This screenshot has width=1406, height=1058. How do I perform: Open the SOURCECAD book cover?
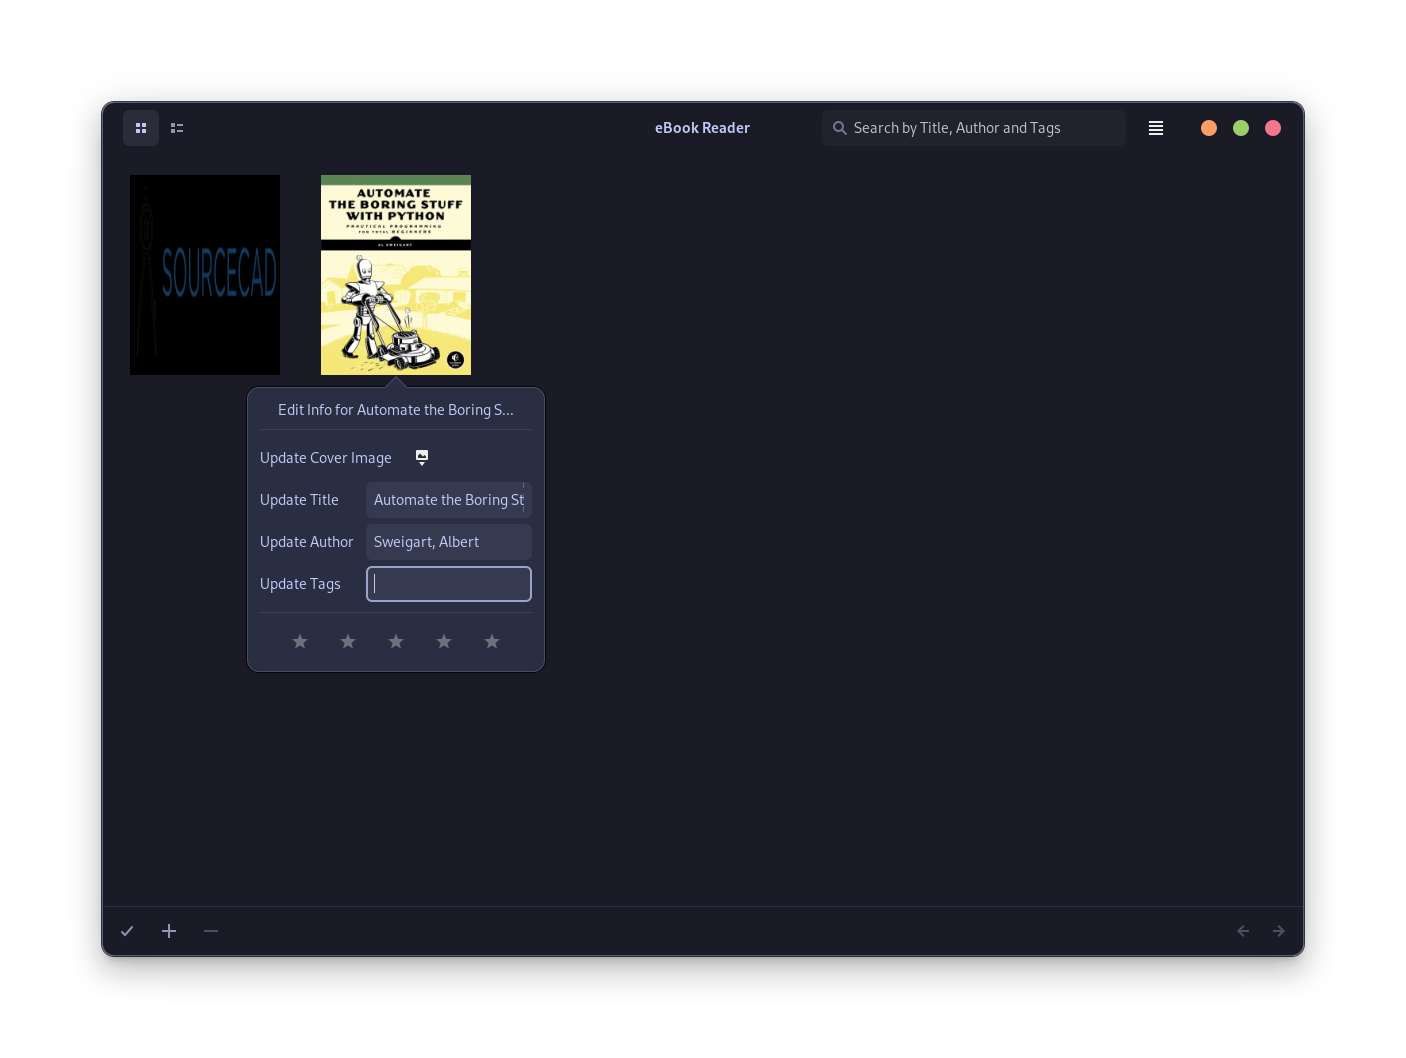205,275
